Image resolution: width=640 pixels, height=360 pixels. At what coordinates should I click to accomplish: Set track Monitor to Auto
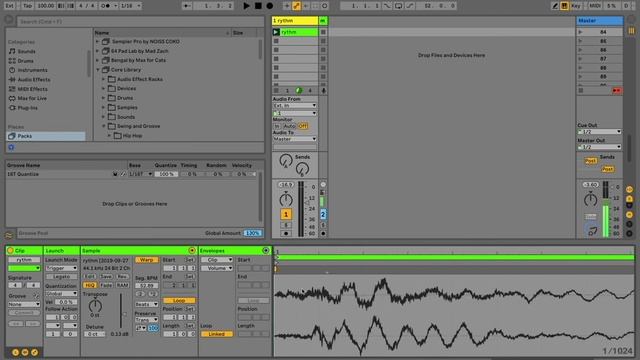[x=289, y=126]
